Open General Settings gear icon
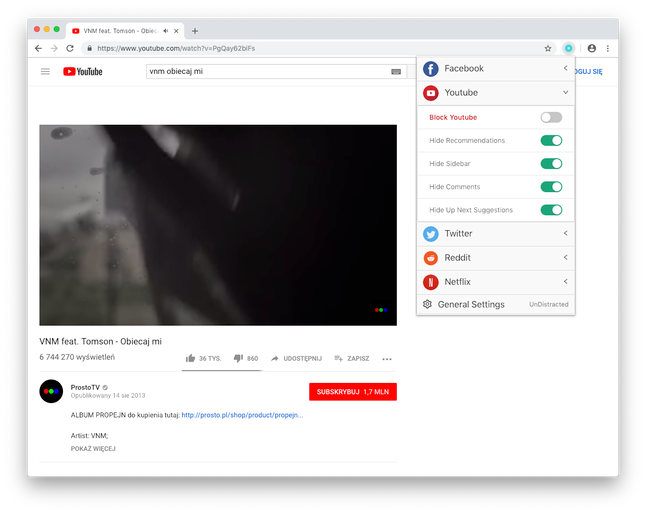646x513 pixels. pyautogui.click(x=427, y=304)
